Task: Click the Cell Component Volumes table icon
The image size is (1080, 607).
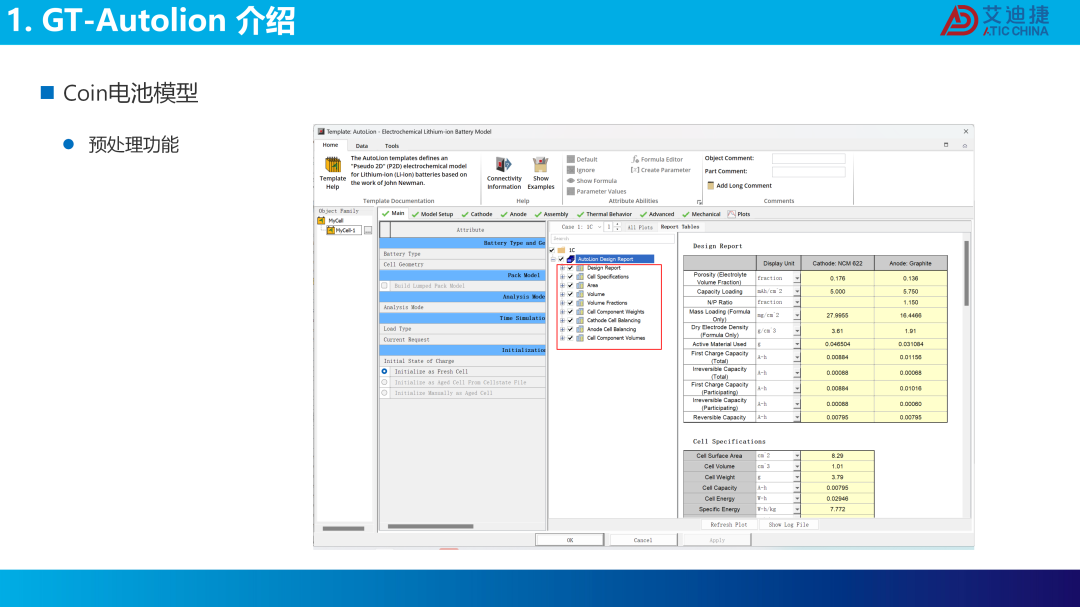Action: click(x=580, y=338)
